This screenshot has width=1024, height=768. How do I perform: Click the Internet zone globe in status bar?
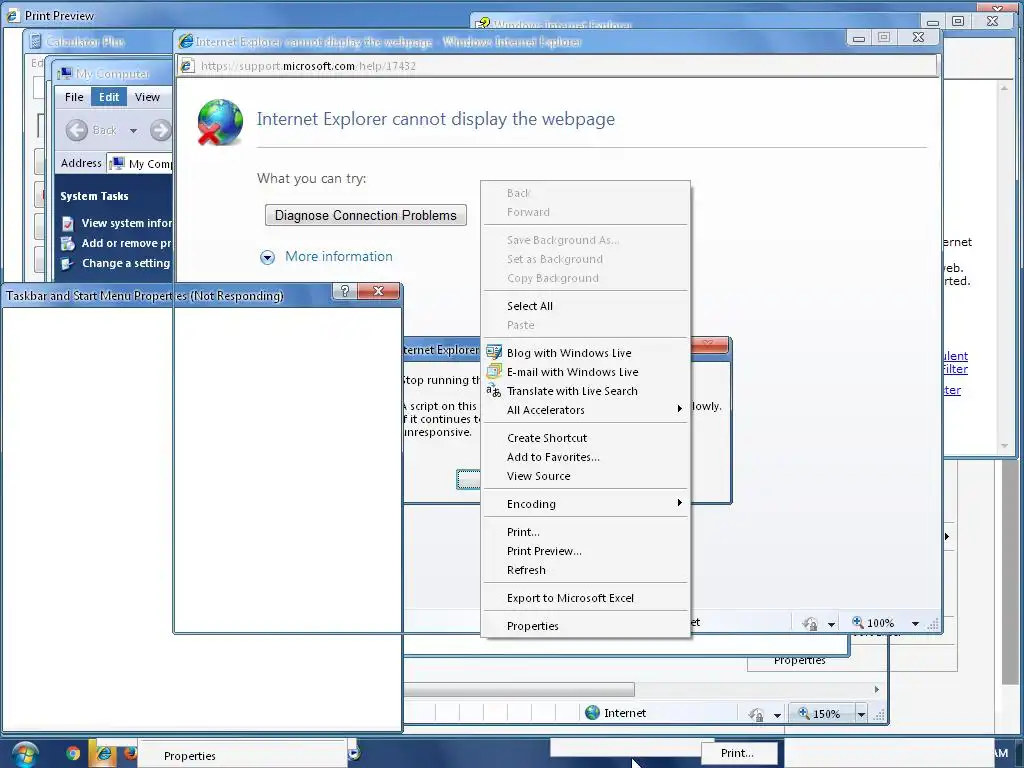click(592, 712)
